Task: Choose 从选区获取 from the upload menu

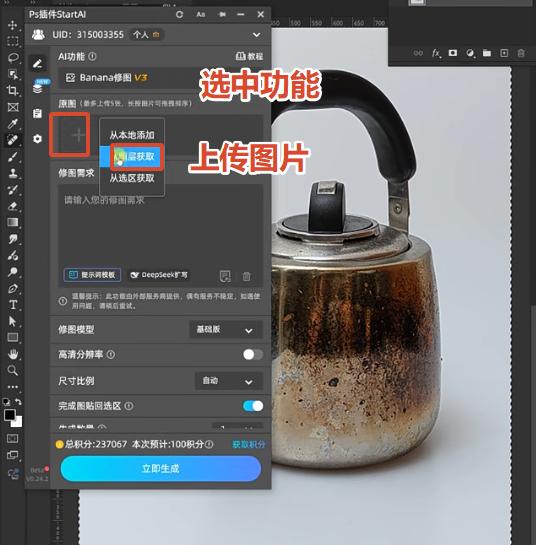Action: coord(132,178)
